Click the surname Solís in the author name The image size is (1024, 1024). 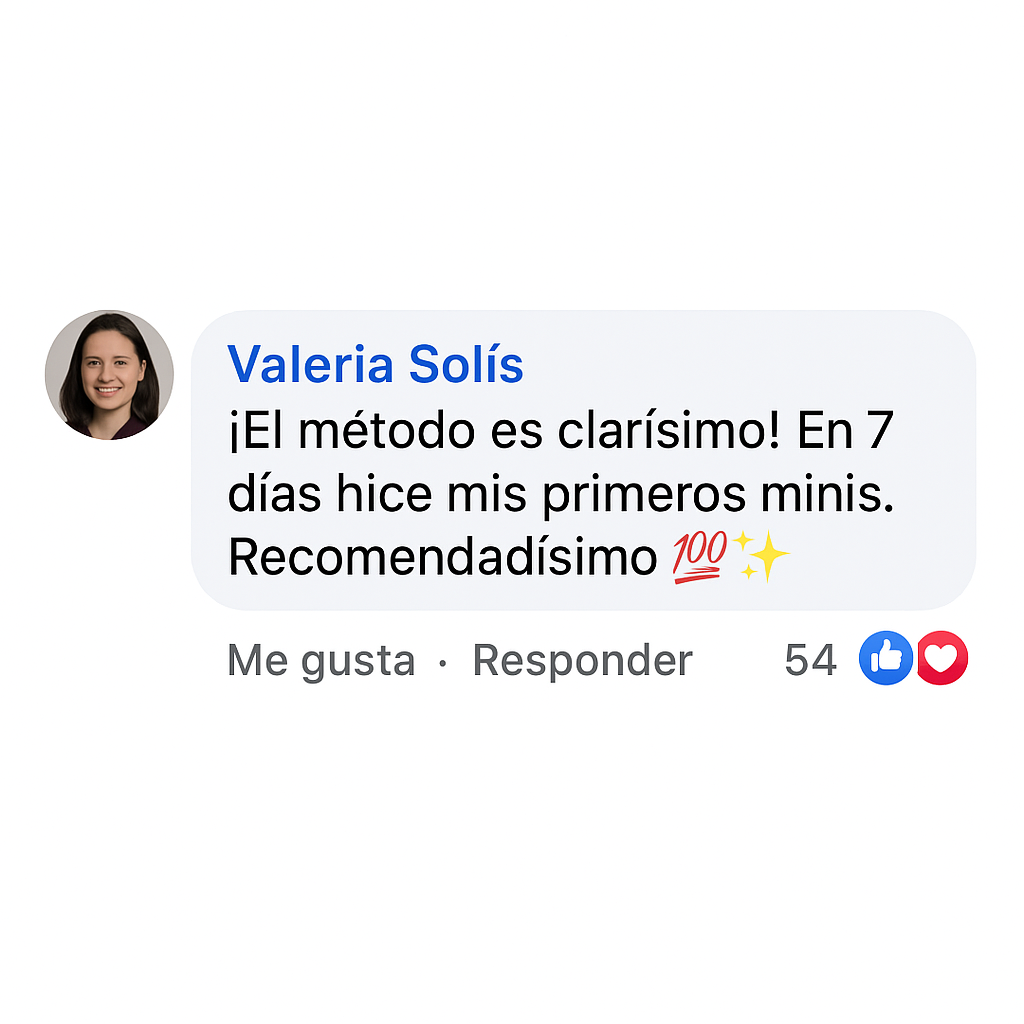tap(466, 364)
